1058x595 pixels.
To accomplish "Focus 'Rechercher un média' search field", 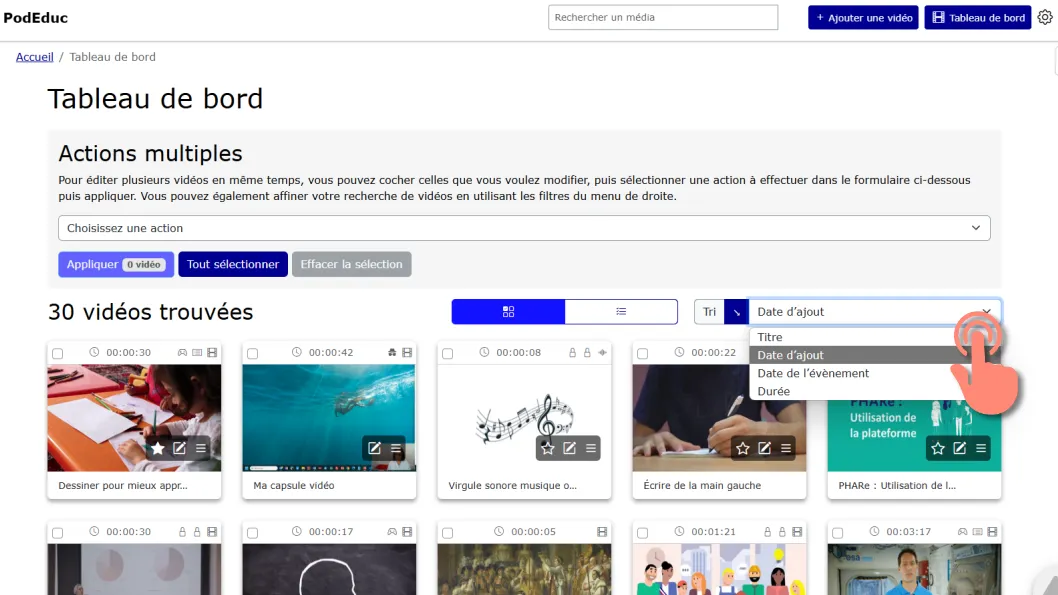I will tap(663, 18).
